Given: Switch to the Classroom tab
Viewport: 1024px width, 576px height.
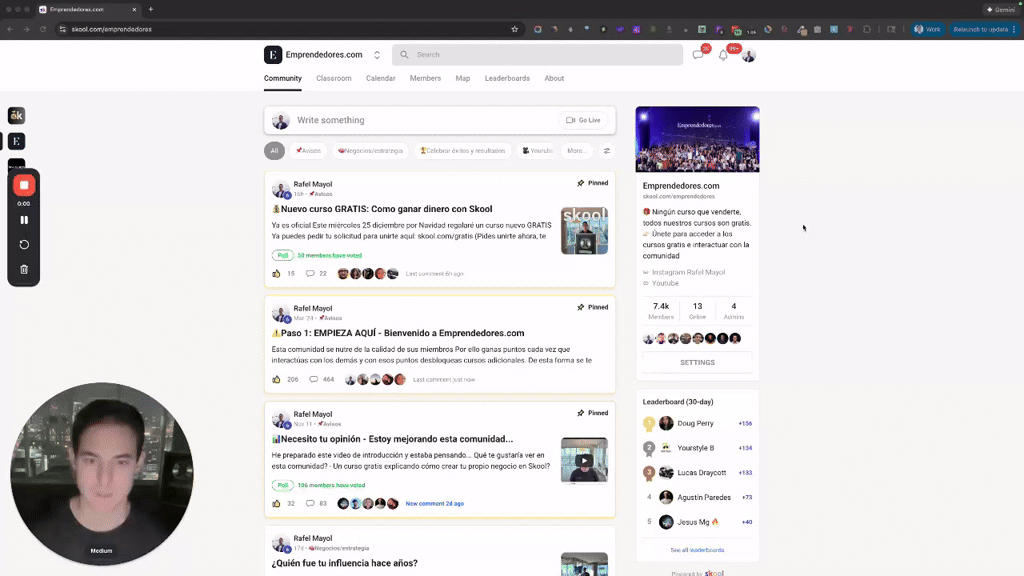Looking at the screenshot, I should point(334,78).
